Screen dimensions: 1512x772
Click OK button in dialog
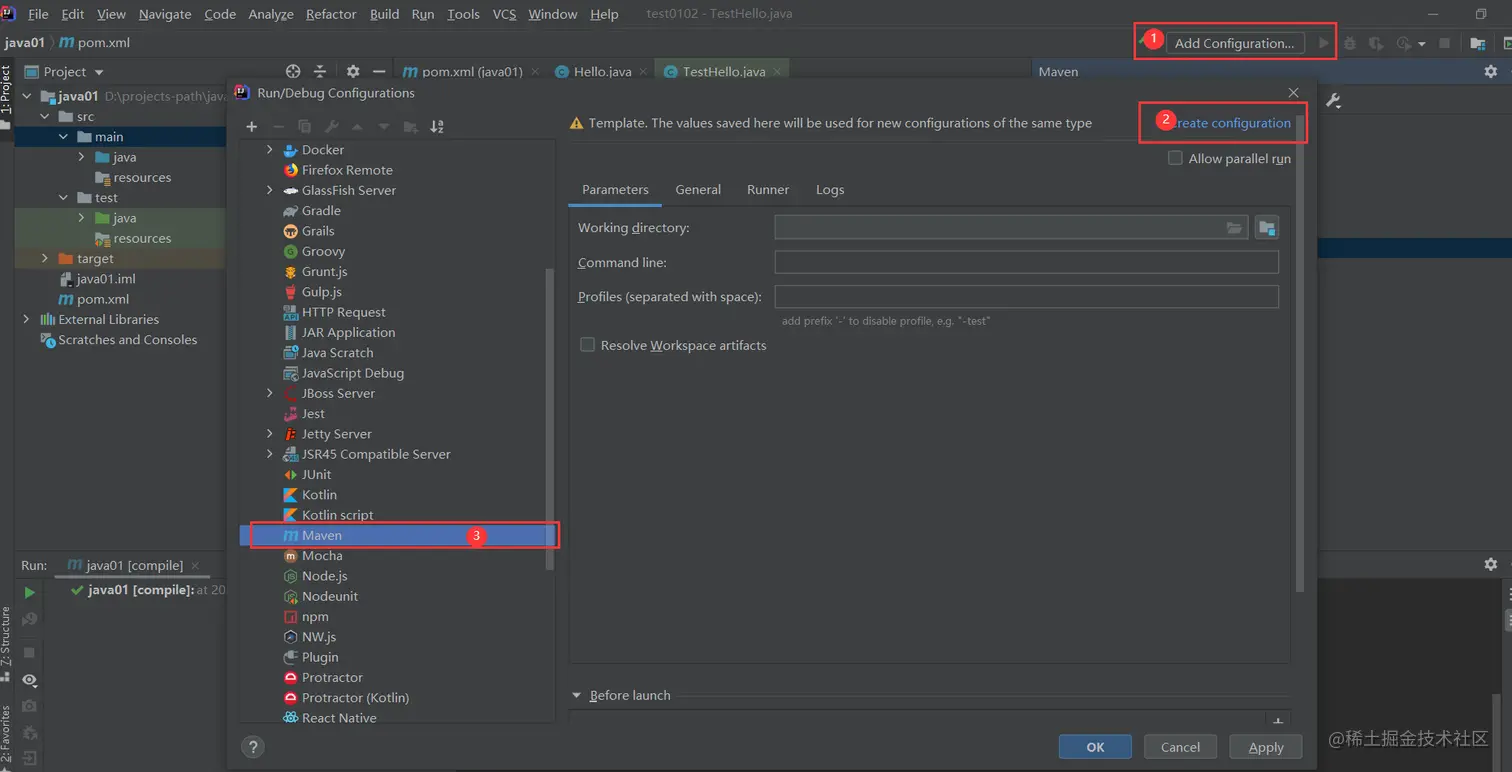coord(1095,747)
